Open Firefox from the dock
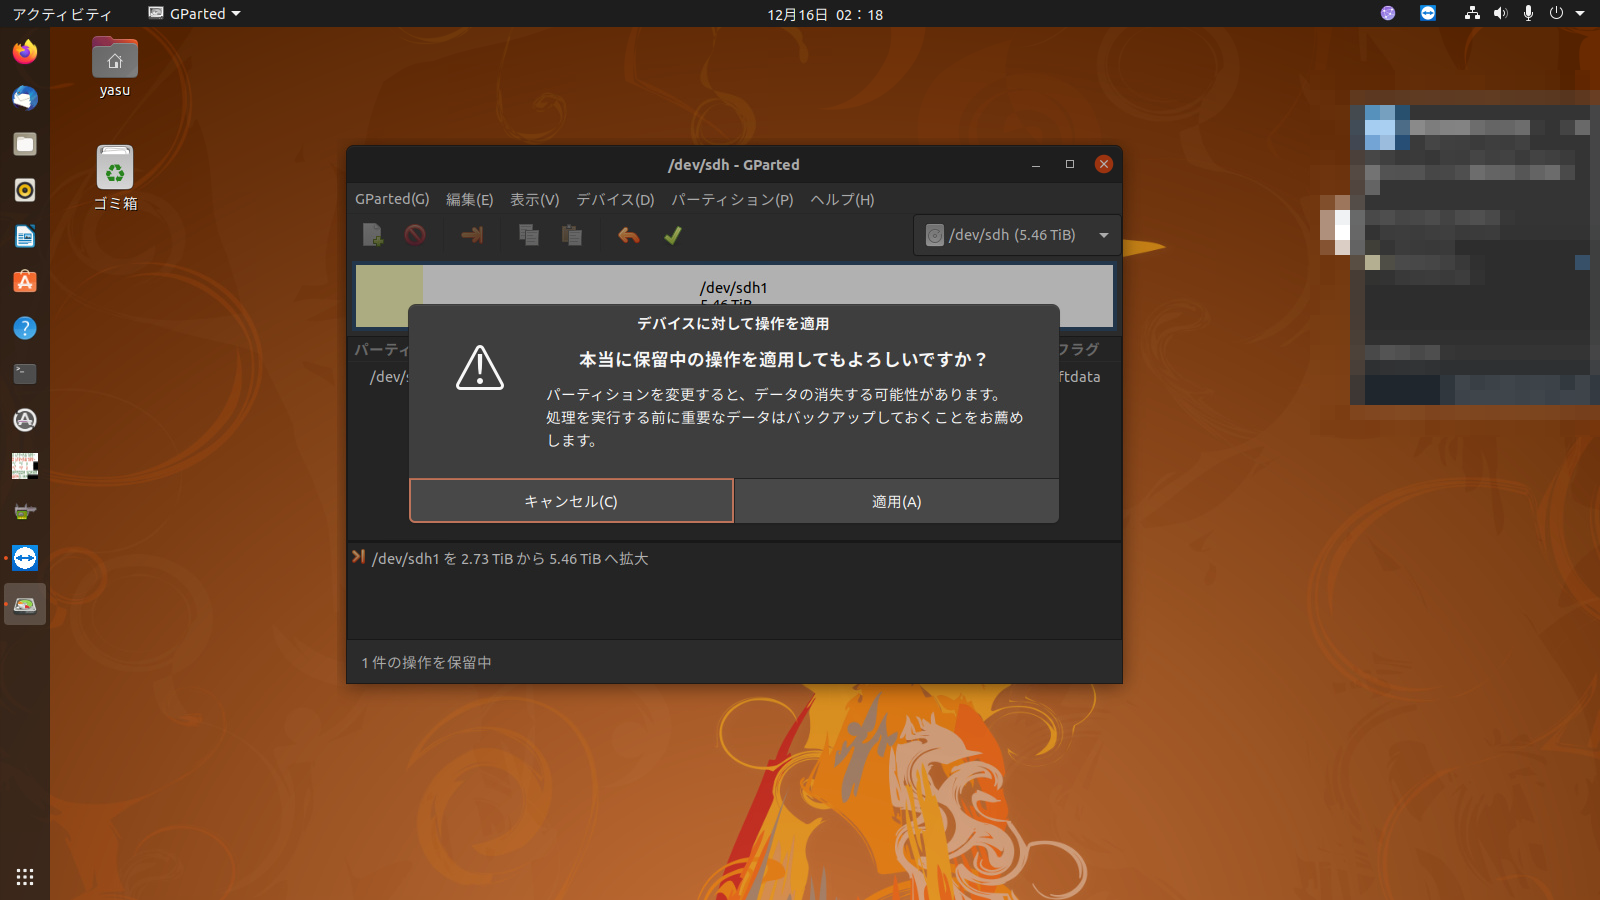Viewport: 1600px width, 900px height. [25, 52]
